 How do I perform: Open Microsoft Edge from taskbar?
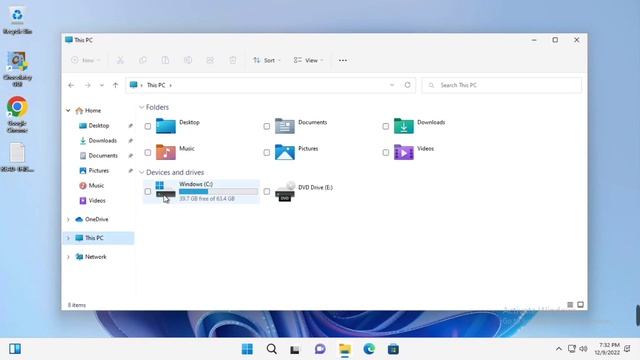[x=369, y=349]
